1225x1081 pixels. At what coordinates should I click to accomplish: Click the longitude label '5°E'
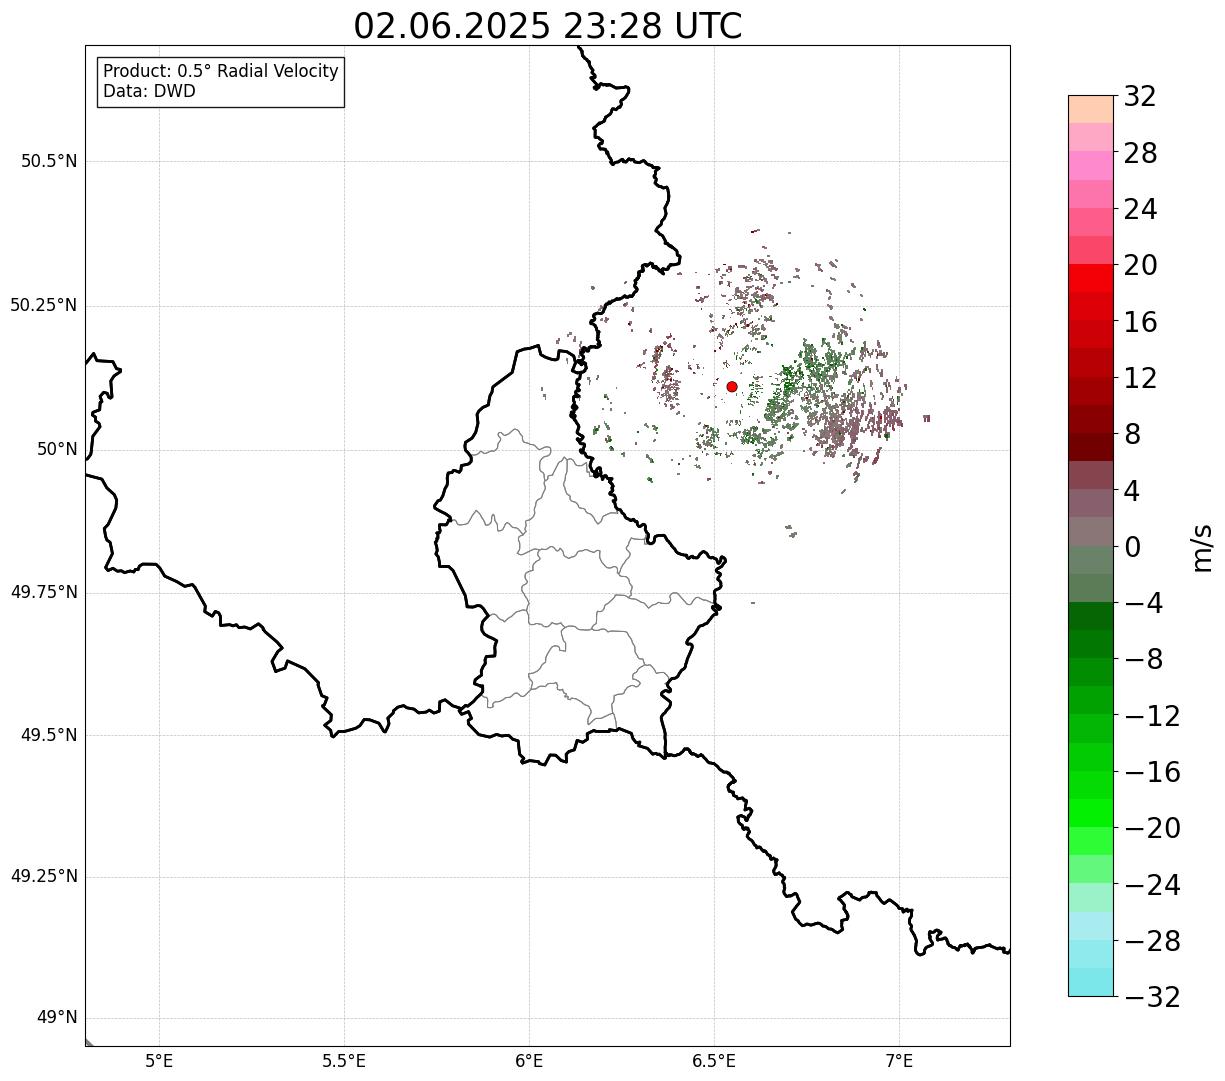pos(160,1061)
